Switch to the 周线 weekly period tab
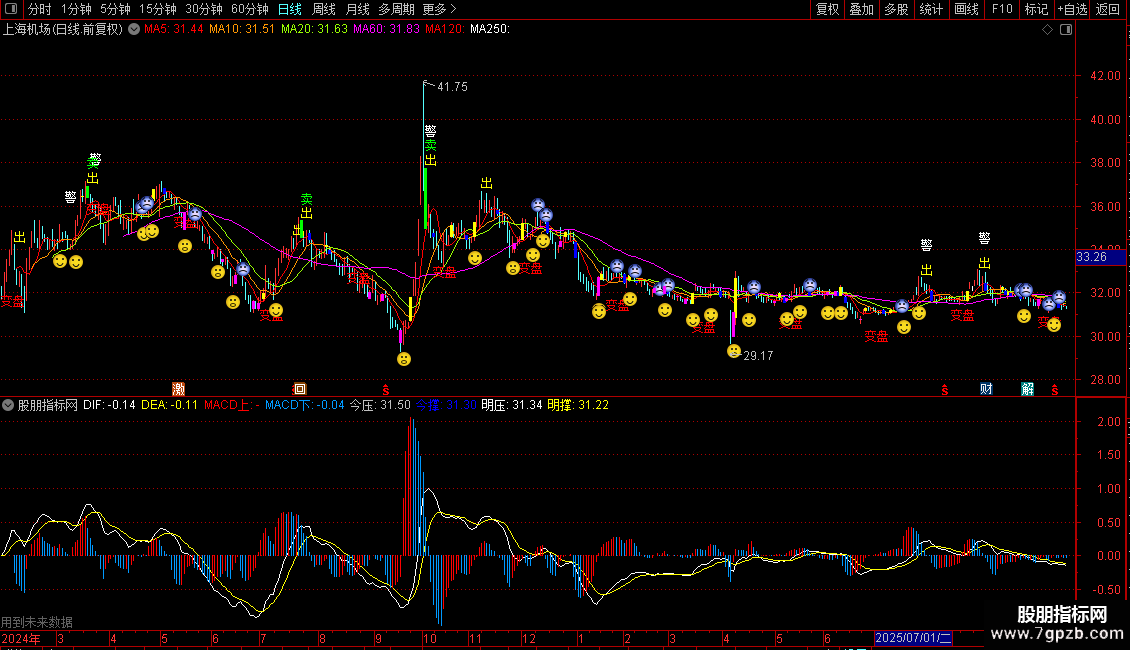The width and height of the screenshot is (1130, 650). 324,9
